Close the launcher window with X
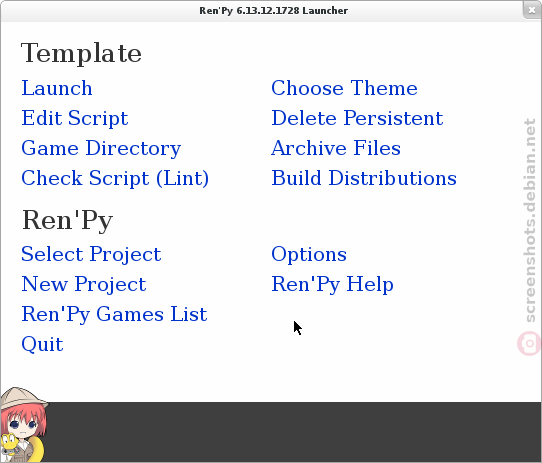The image size is (542, 463). coord(532,10)
